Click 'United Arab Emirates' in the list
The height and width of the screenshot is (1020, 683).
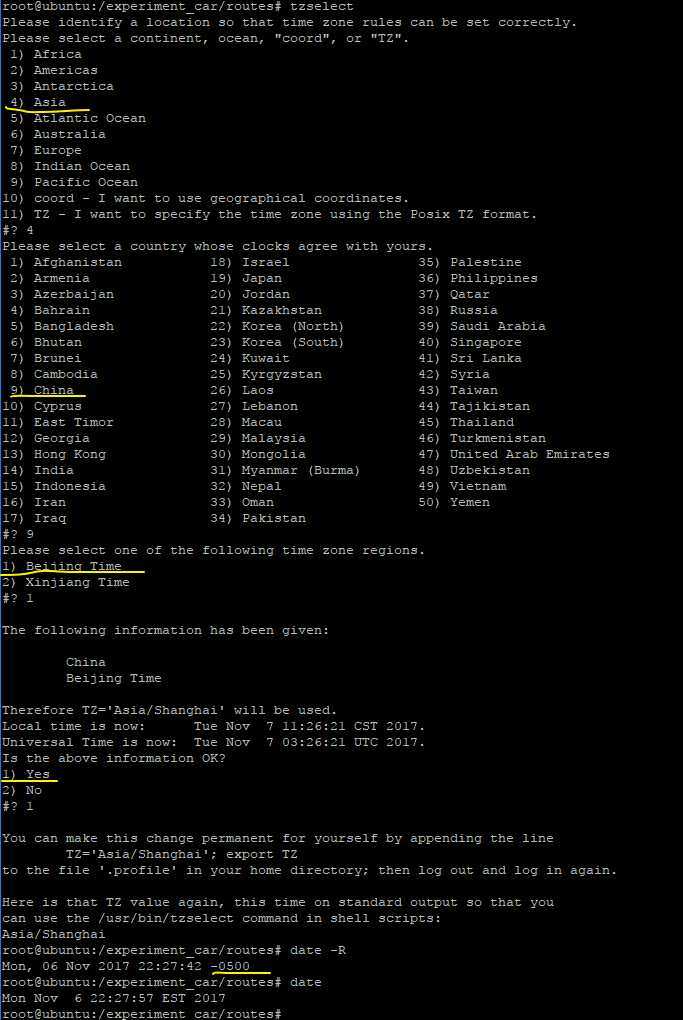529,455
